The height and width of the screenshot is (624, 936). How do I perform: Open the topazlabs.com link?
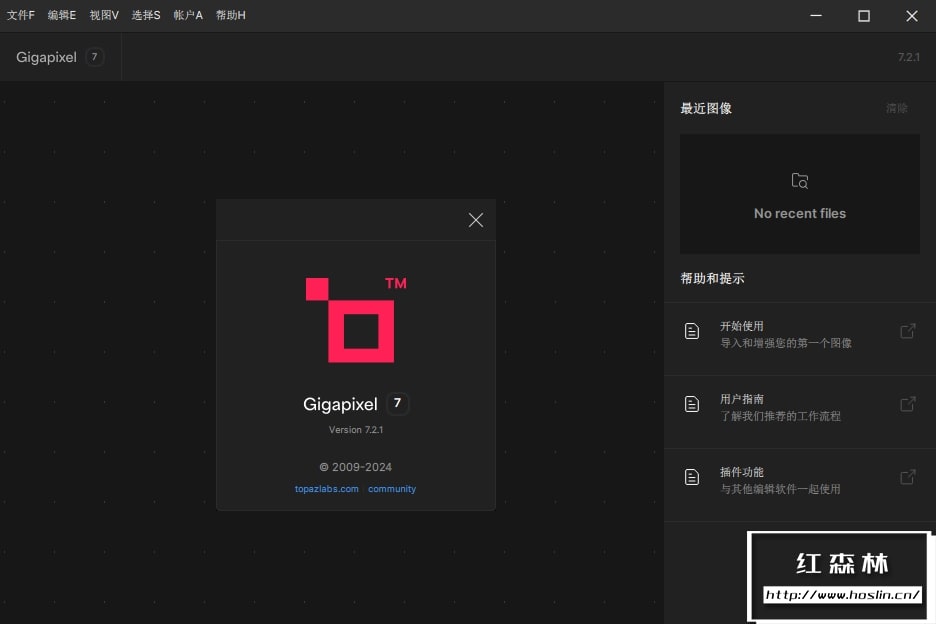click(327, 489)
